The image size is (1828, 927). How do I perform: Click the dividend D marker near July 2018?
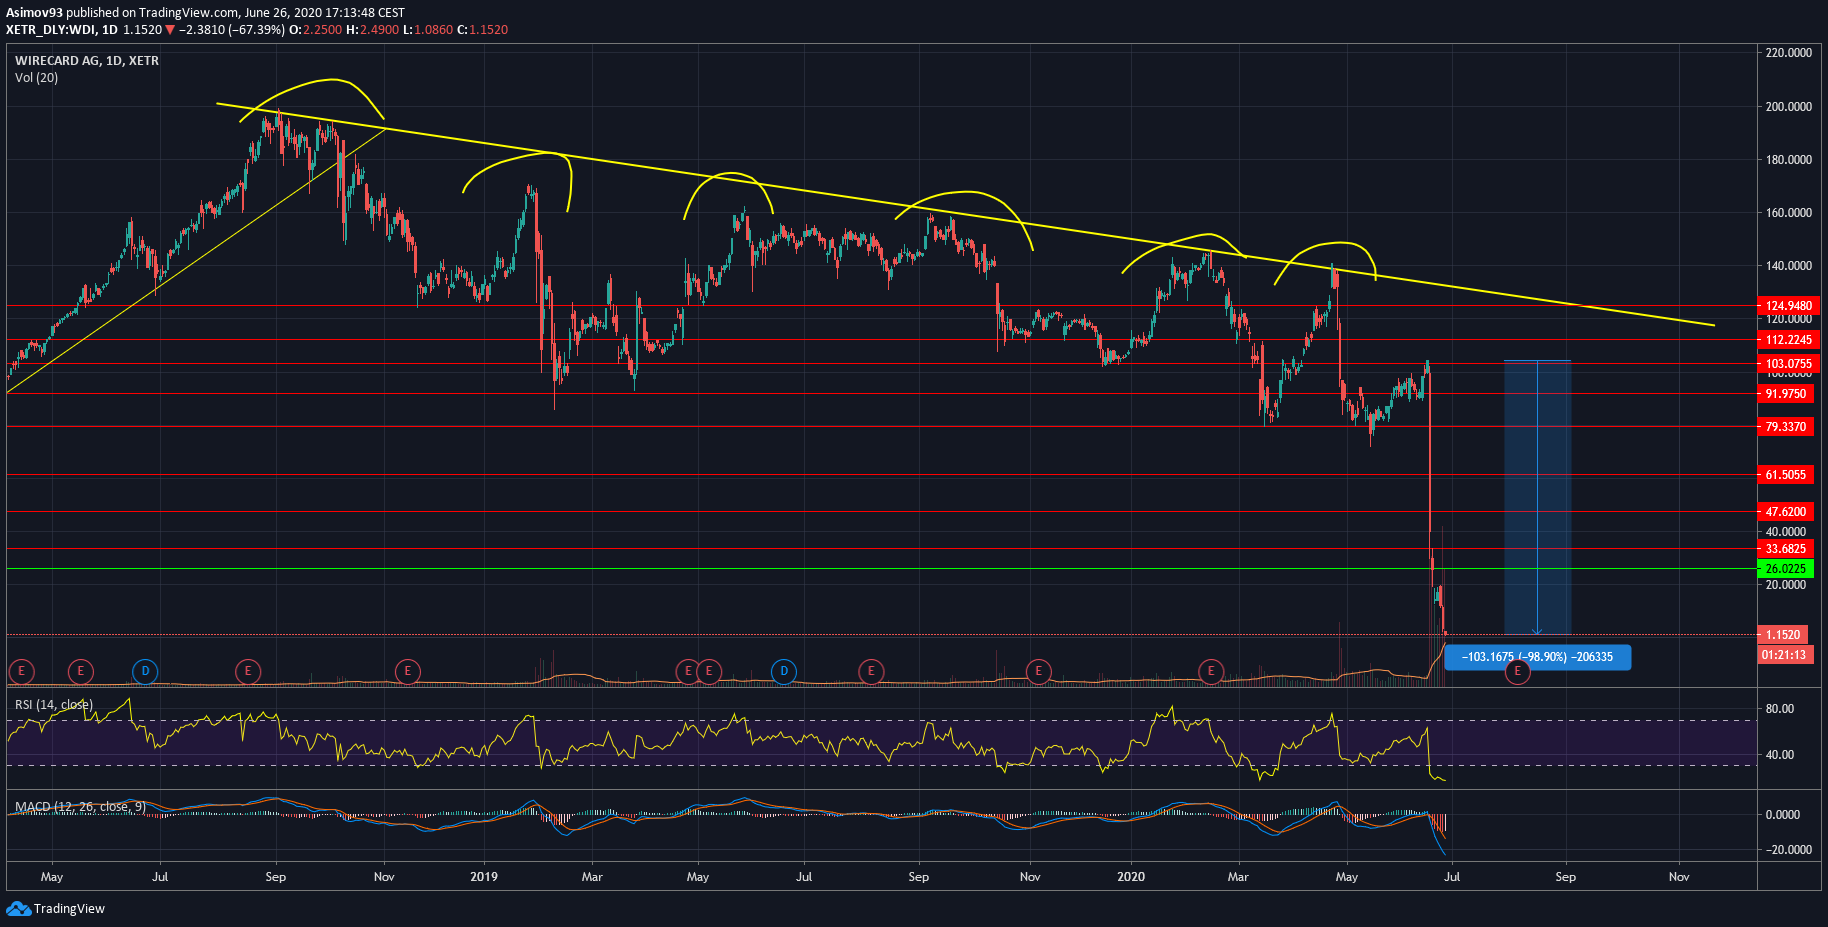click(x=145, y=671)
